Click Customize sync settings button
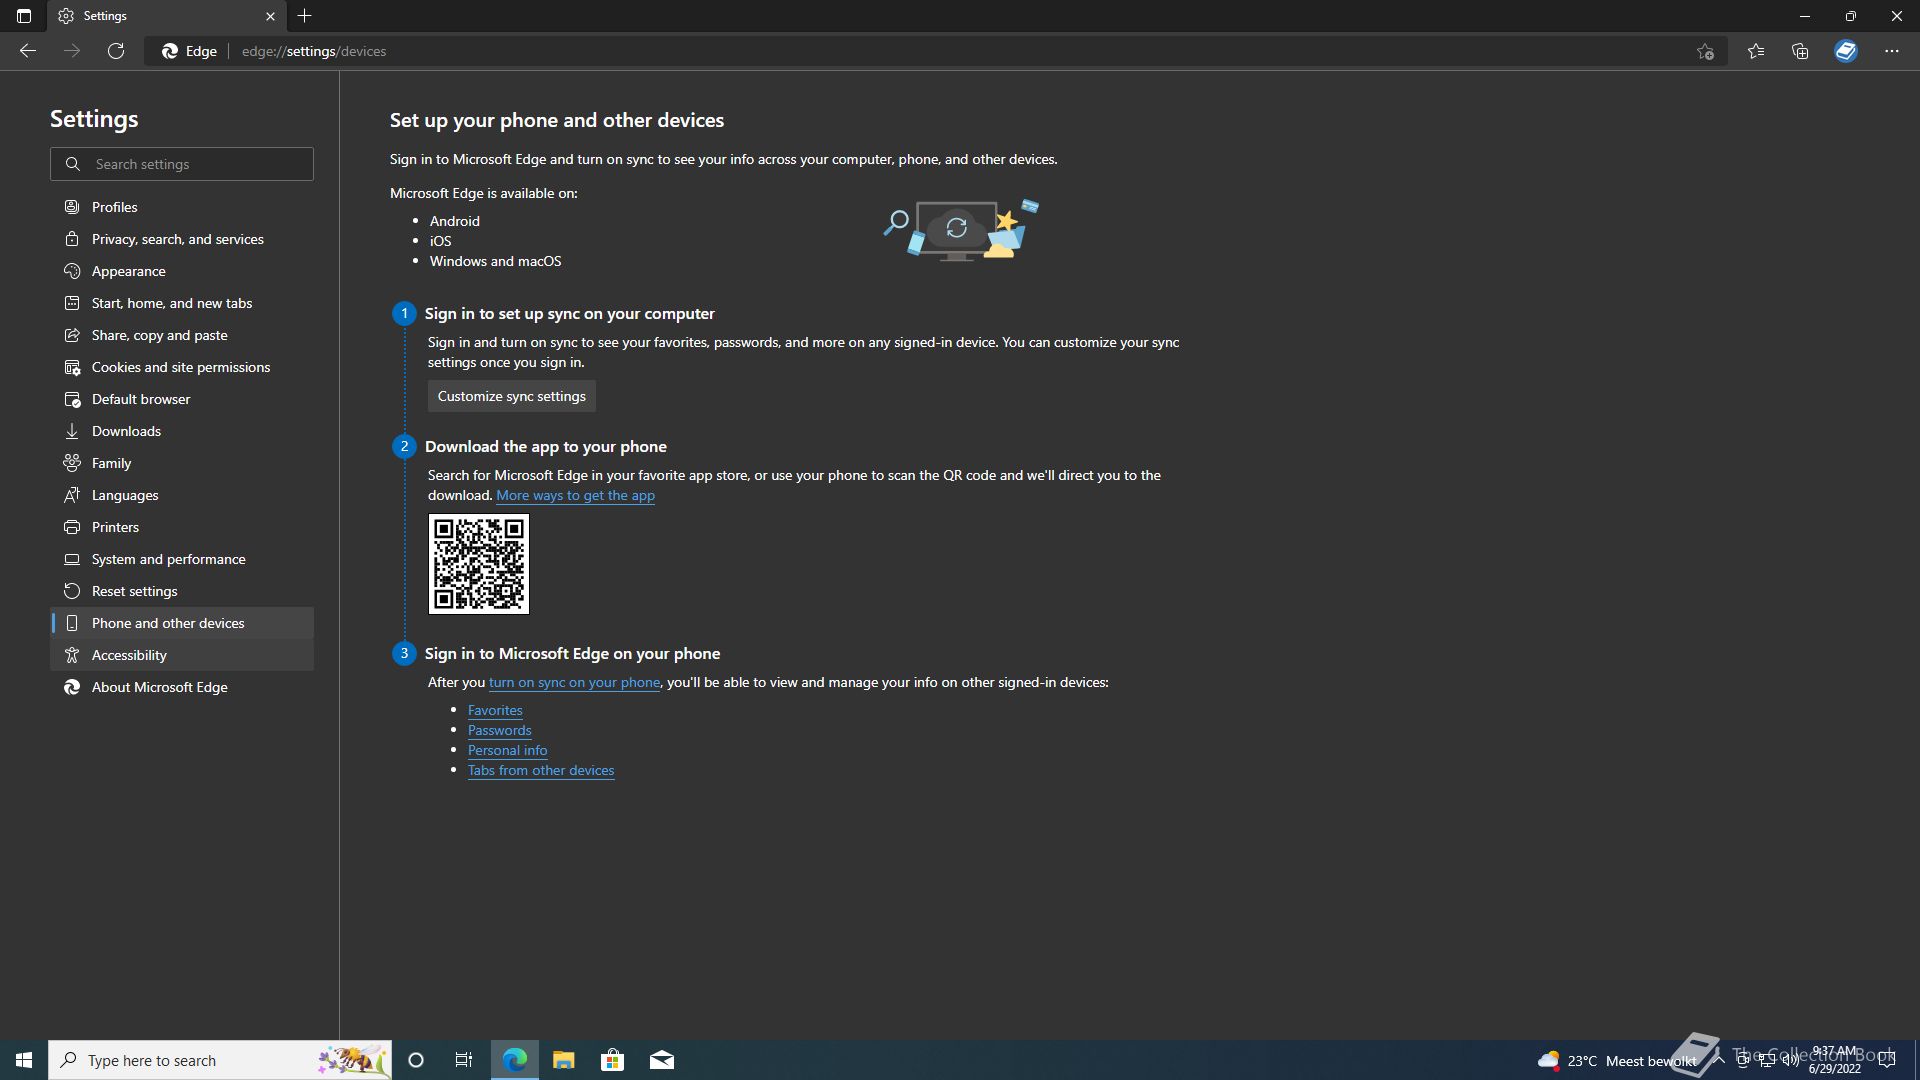1920x1080 pixels. click(511, 396)
